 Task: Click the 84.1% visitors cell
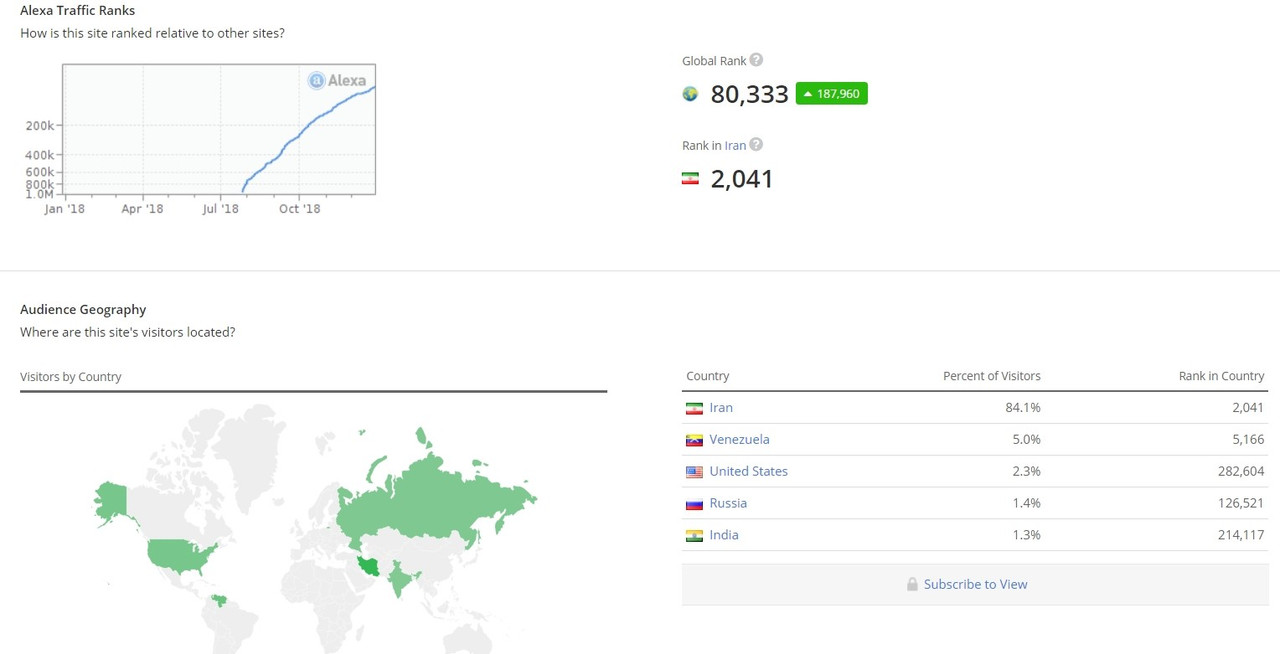tap(1023, 407)
